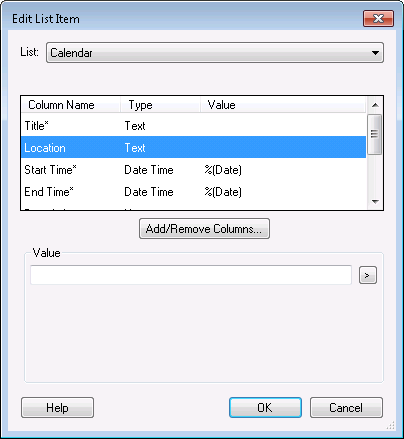The height and width of the screenshot is (439, 404).
Task: Click the > variable picker button
Action: (x=368, y=275)
